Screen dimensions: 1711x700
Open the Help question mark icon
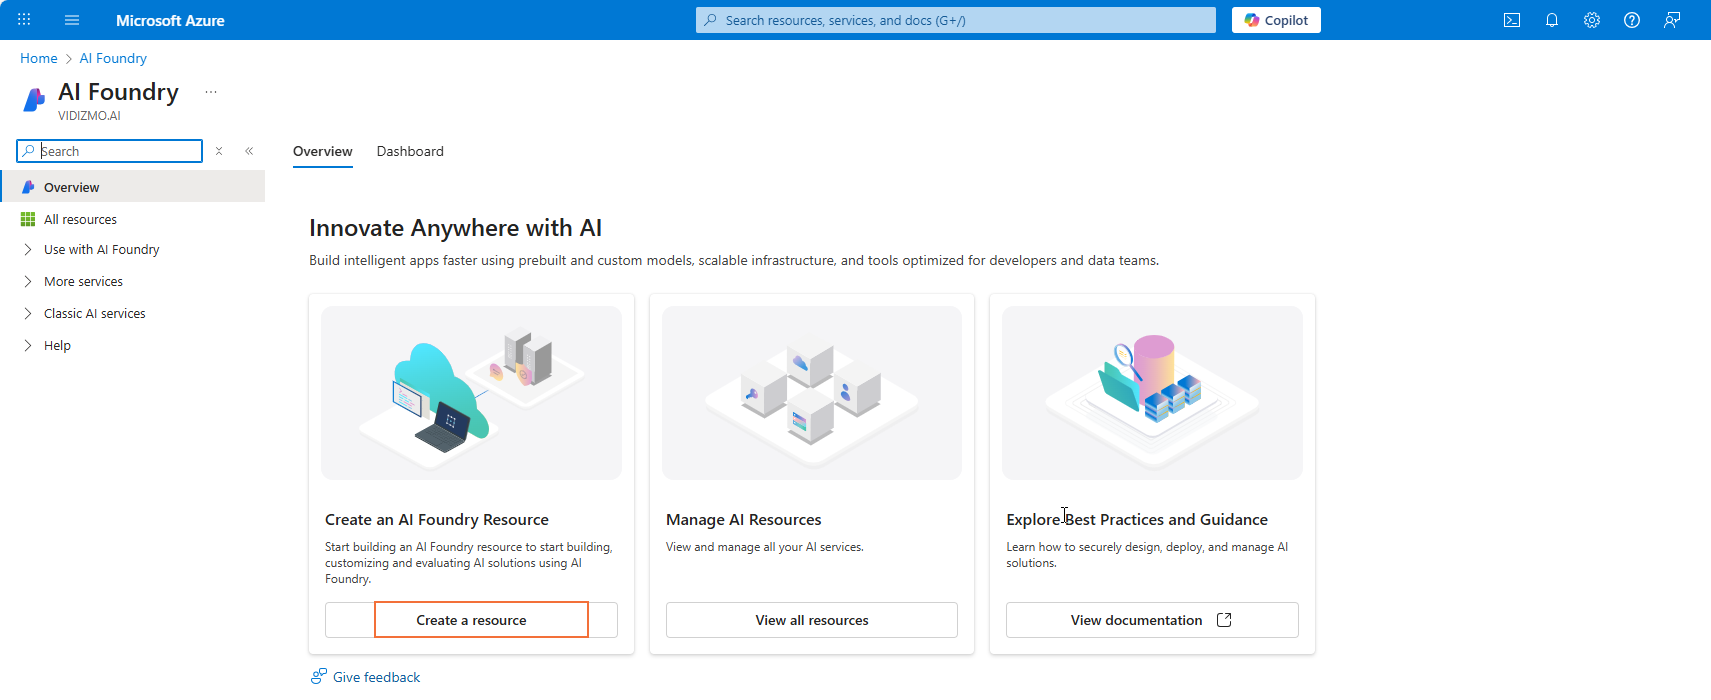[x=1632, y=20]
